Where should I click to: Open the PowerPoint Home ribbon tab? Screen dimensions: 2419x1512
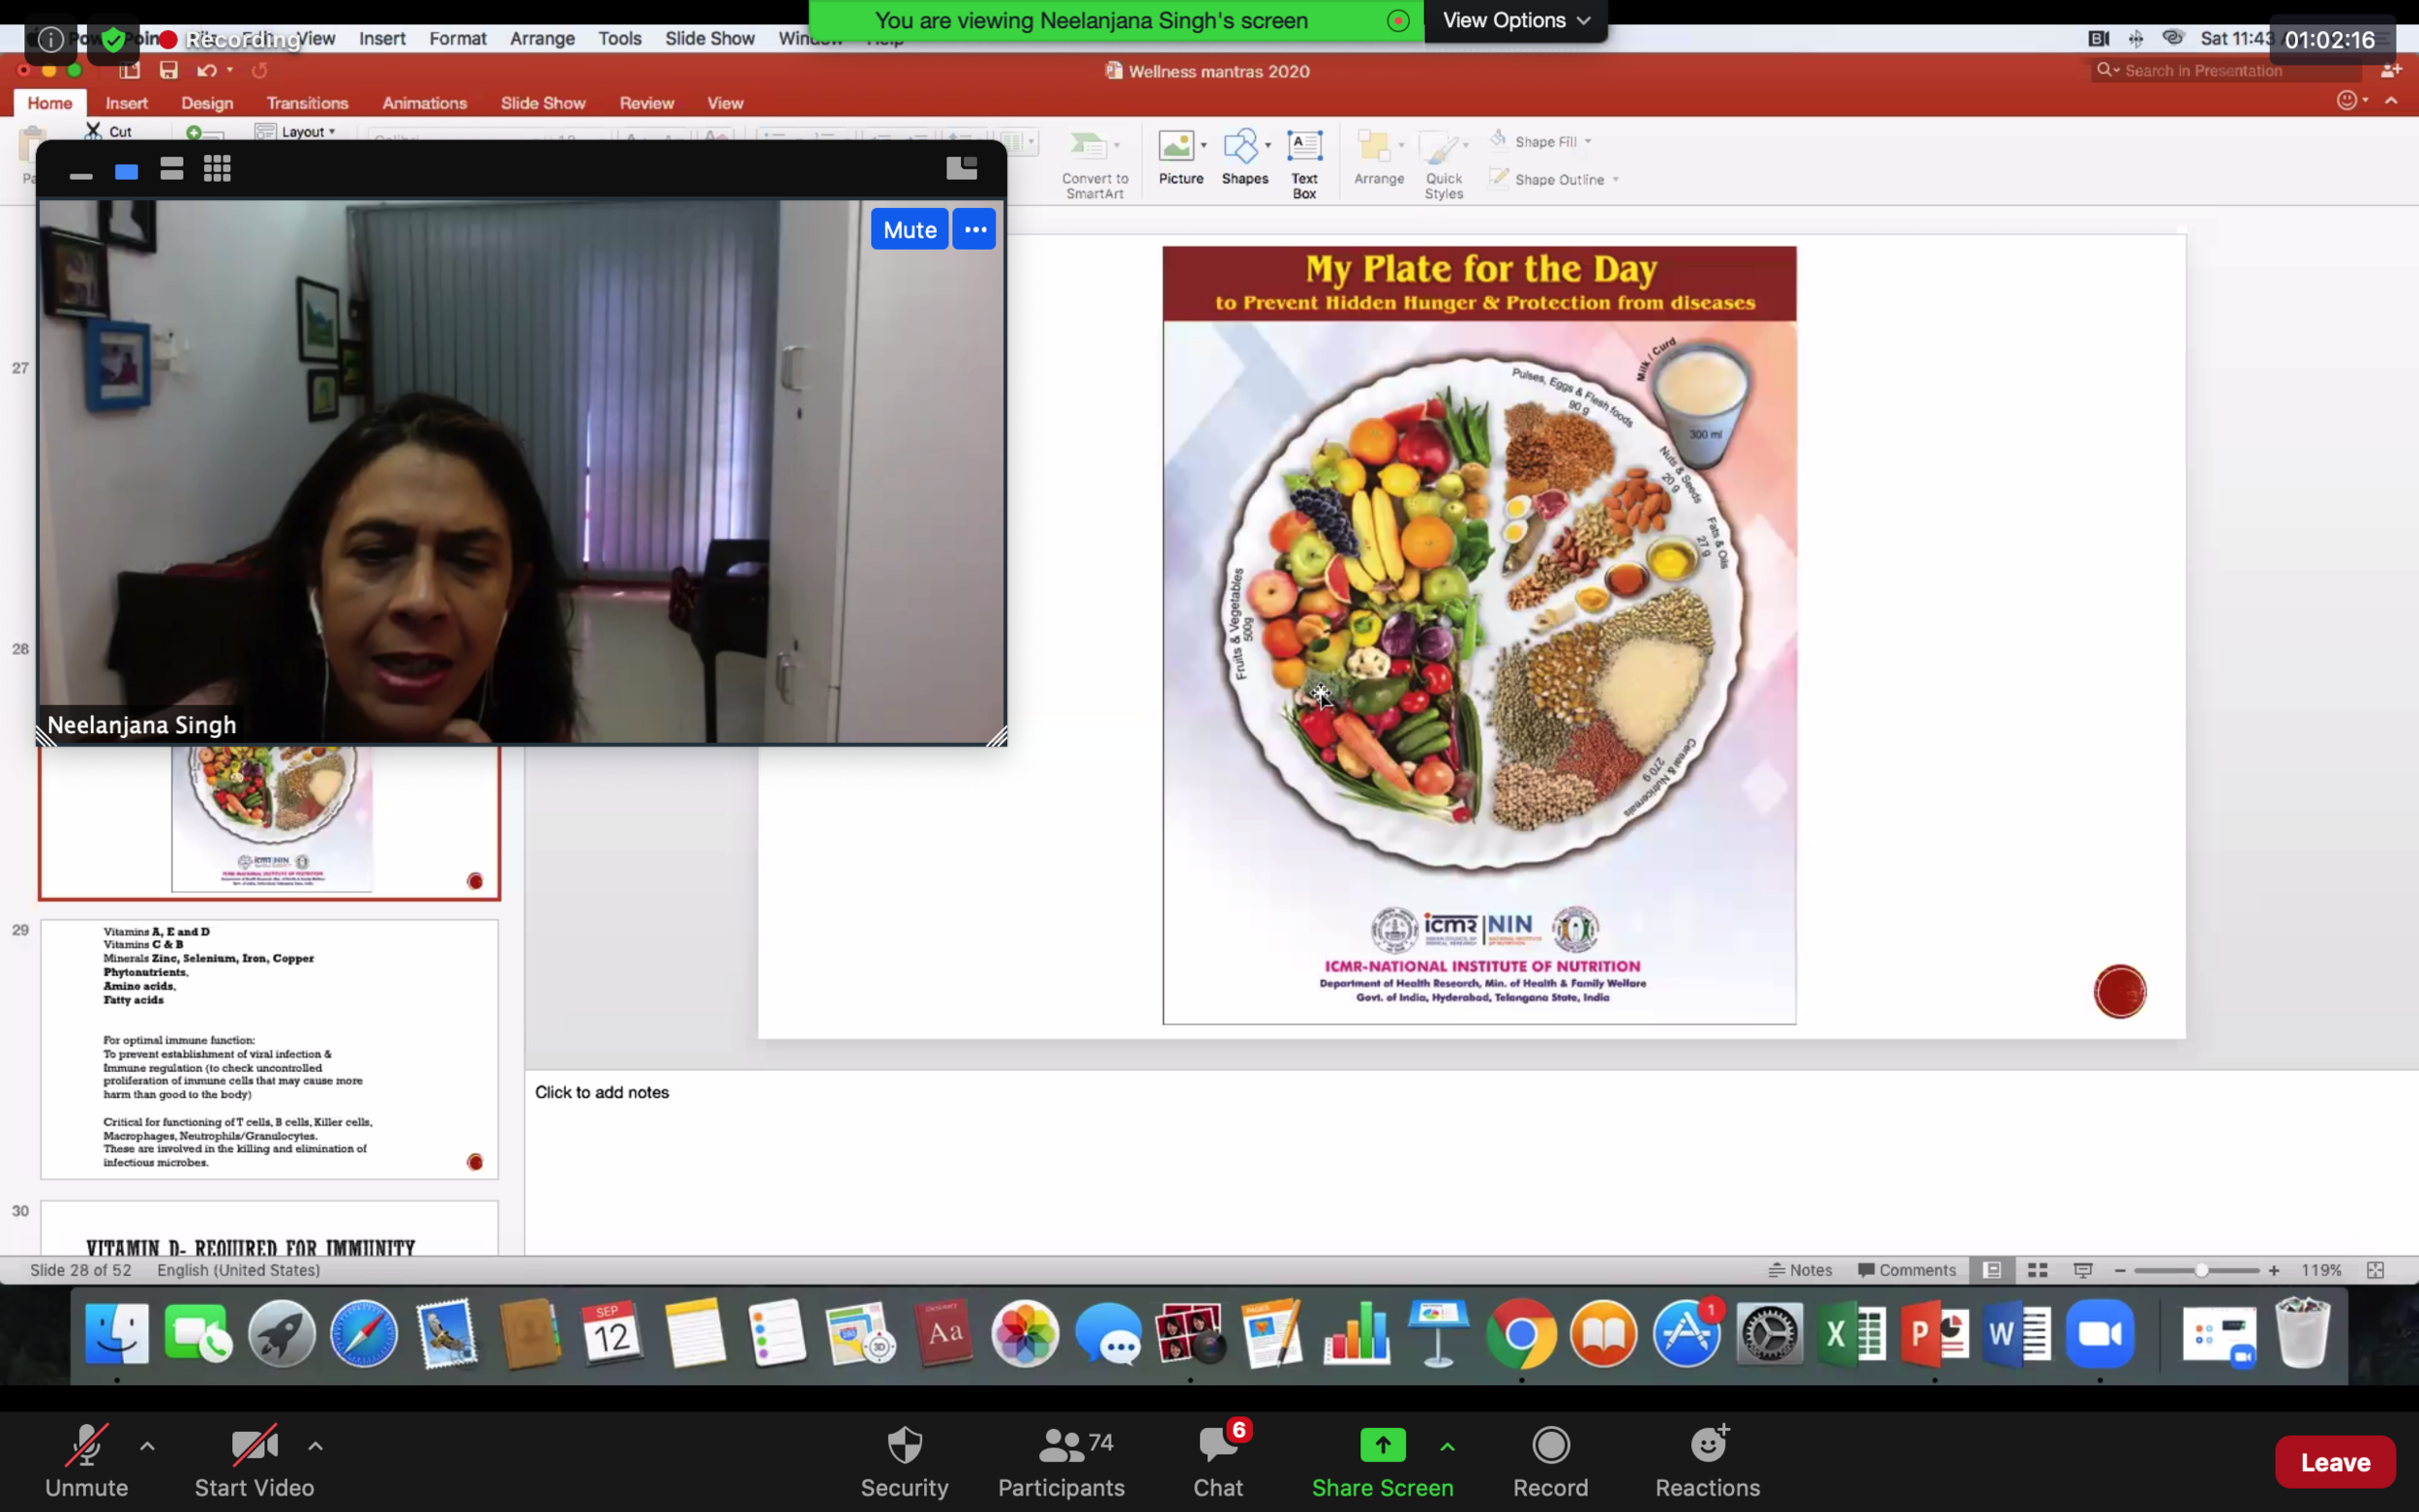tap(49, 103)
